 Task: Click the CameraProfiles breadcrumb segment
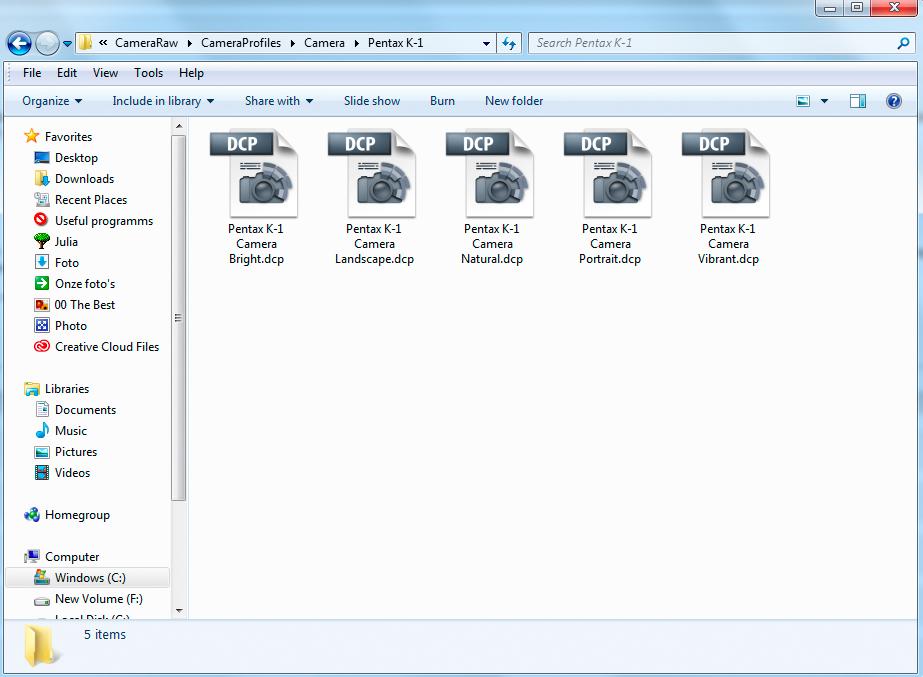pyautogui.click(x=241, y=43)
